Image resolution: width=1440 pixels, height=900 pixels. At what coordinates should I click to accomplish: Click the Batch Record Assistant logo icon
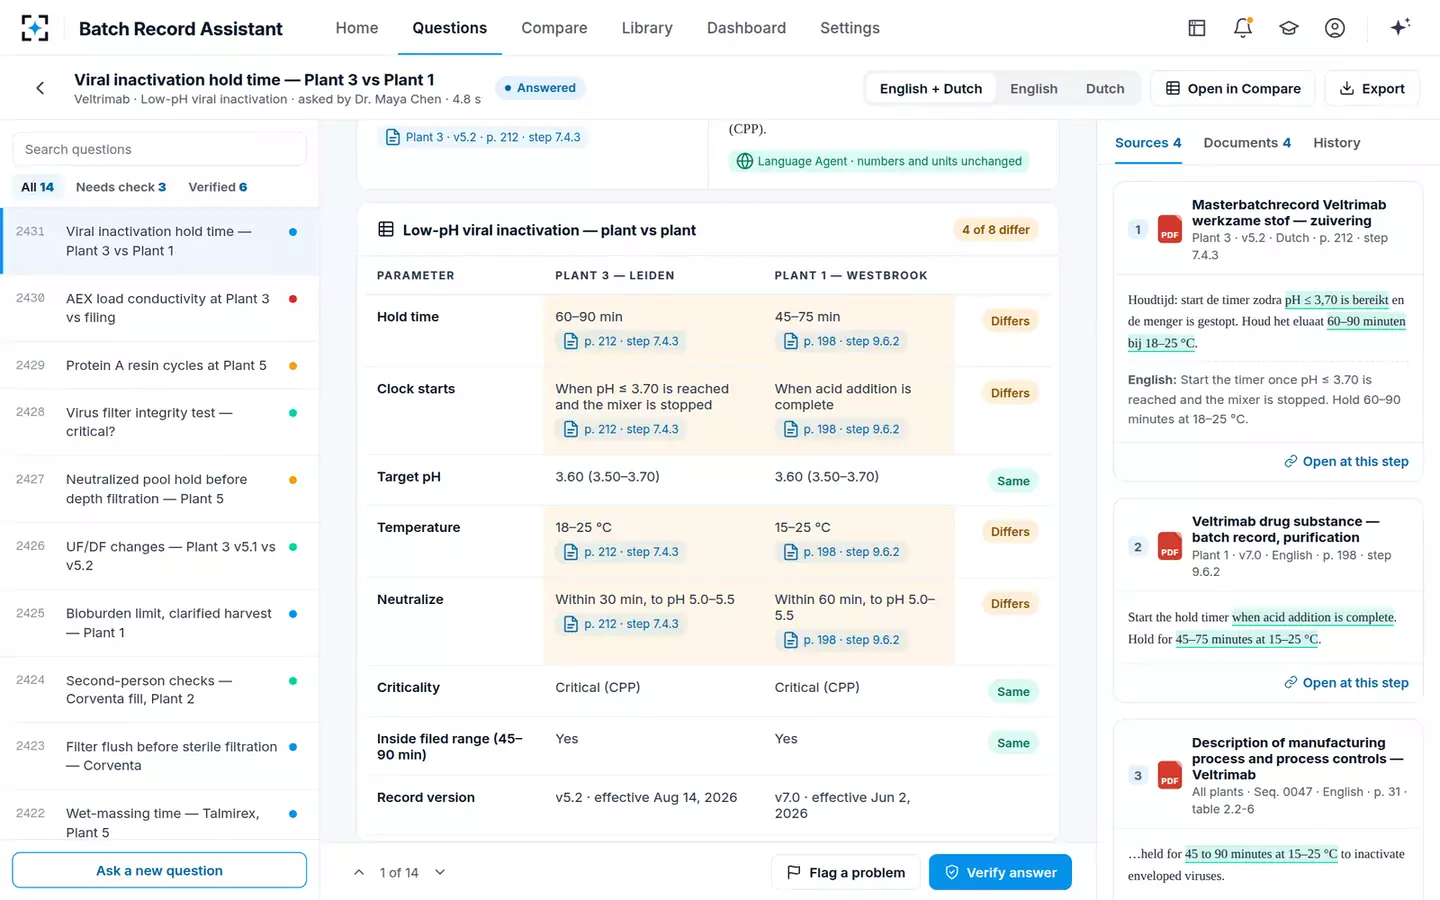pyautogui.click(x=35, y=28)
